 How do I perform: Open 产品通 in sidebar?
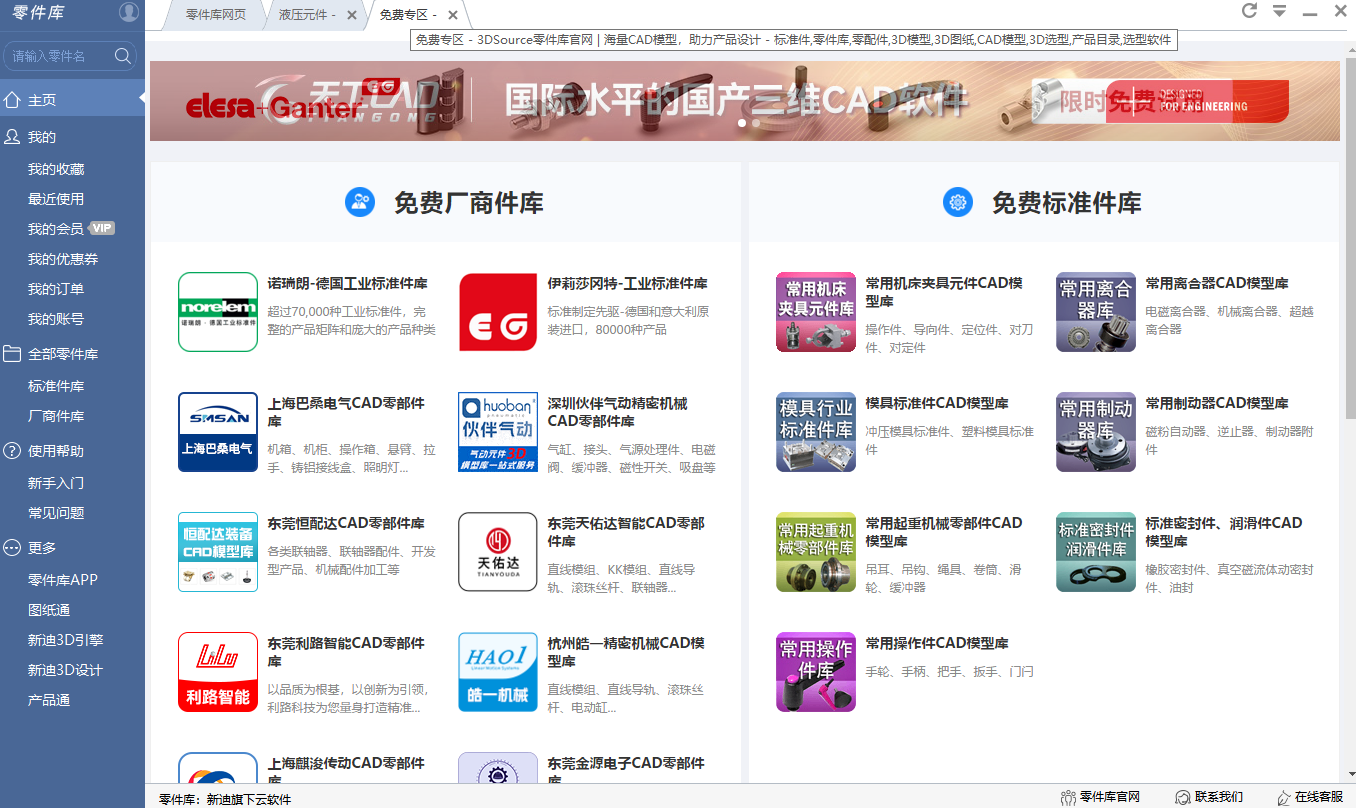tap(49, 700)
